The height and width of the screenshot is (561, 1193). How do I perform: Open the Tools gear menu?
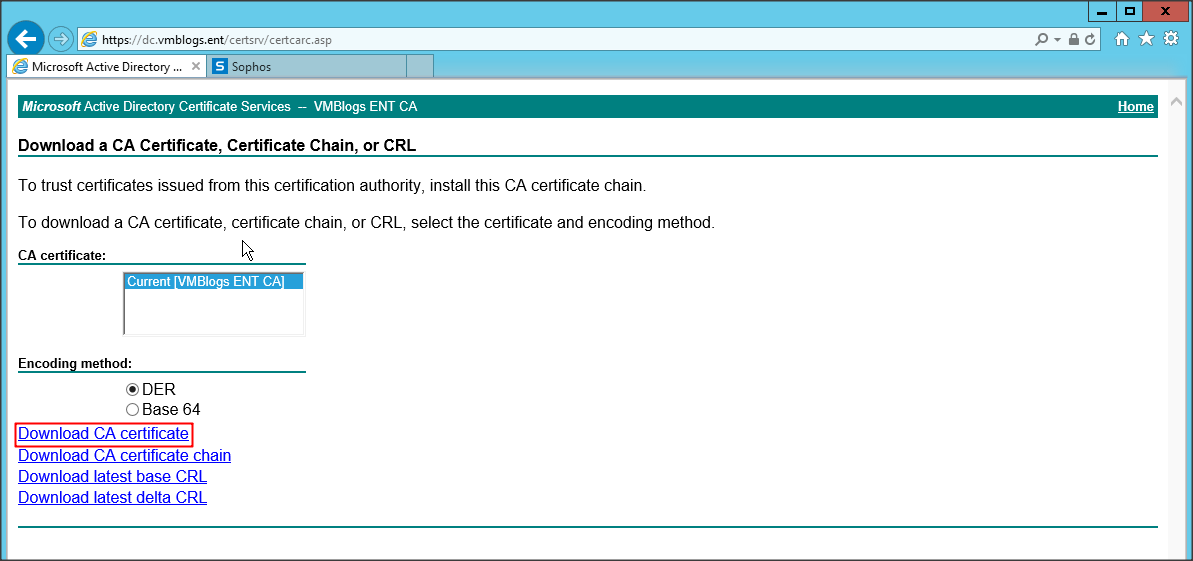click(x=1170, y=39)
